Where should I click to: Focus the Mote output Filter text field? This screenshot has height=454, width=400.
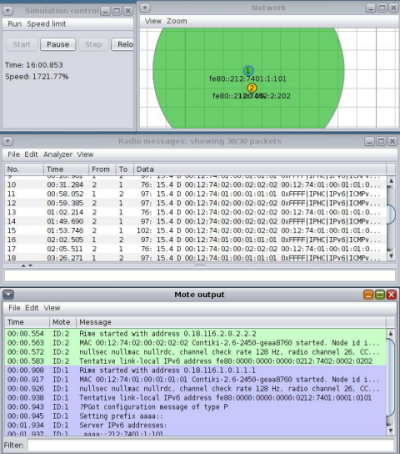211,445
